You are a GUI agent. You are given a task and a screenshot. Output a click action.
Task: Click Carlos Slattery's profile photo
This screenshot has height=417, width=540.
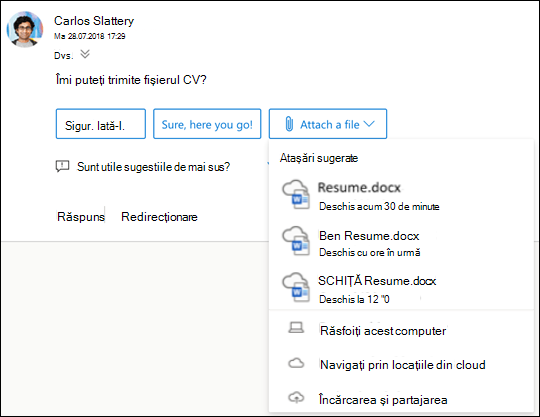(25, 29)
